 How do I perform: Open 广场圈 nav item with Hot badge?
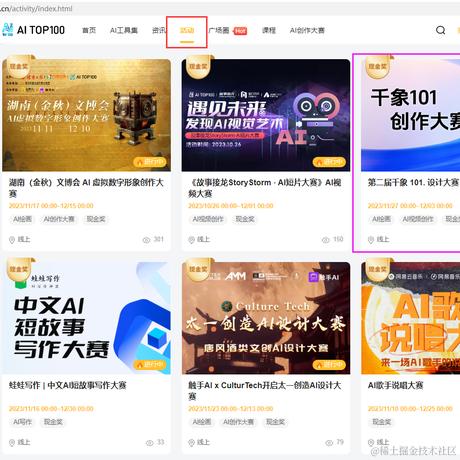(x=228, y=30)
